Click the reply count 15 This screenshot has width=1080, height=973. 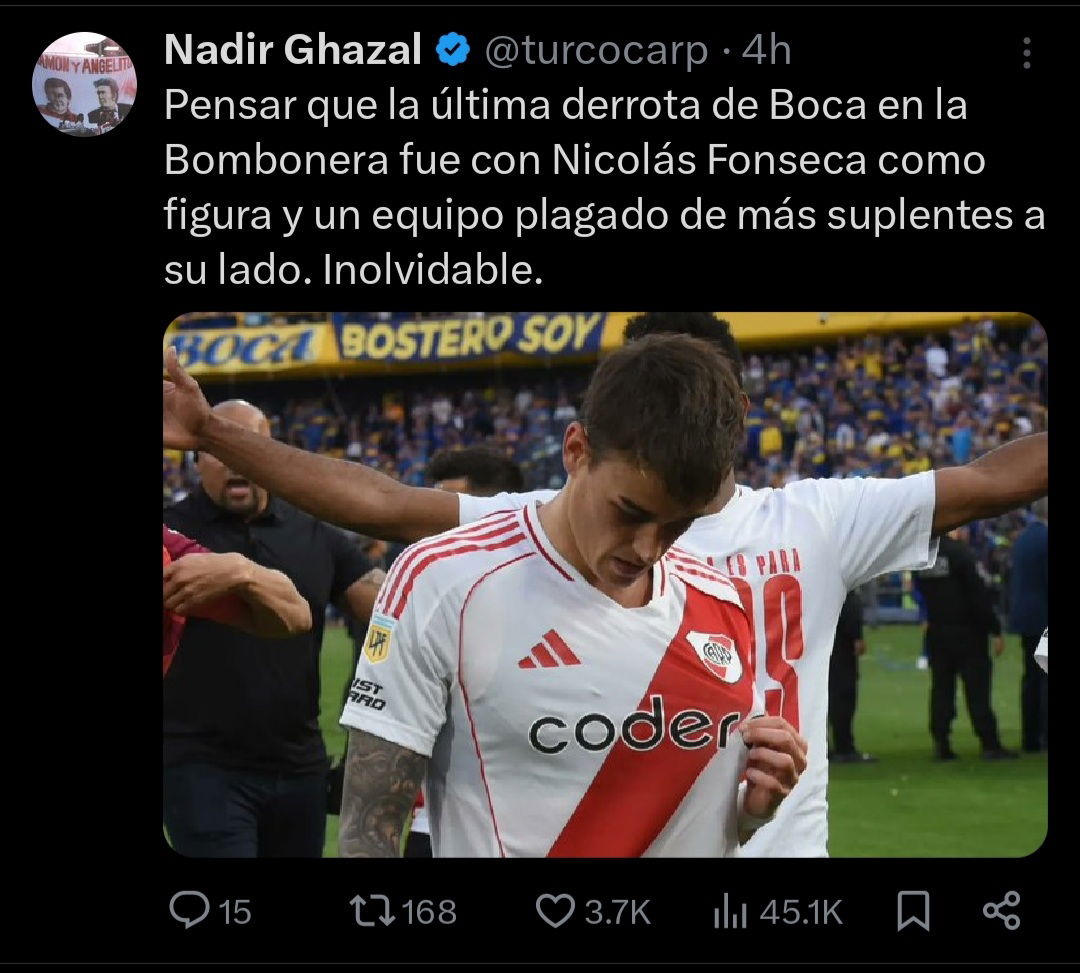coord(235,912)
